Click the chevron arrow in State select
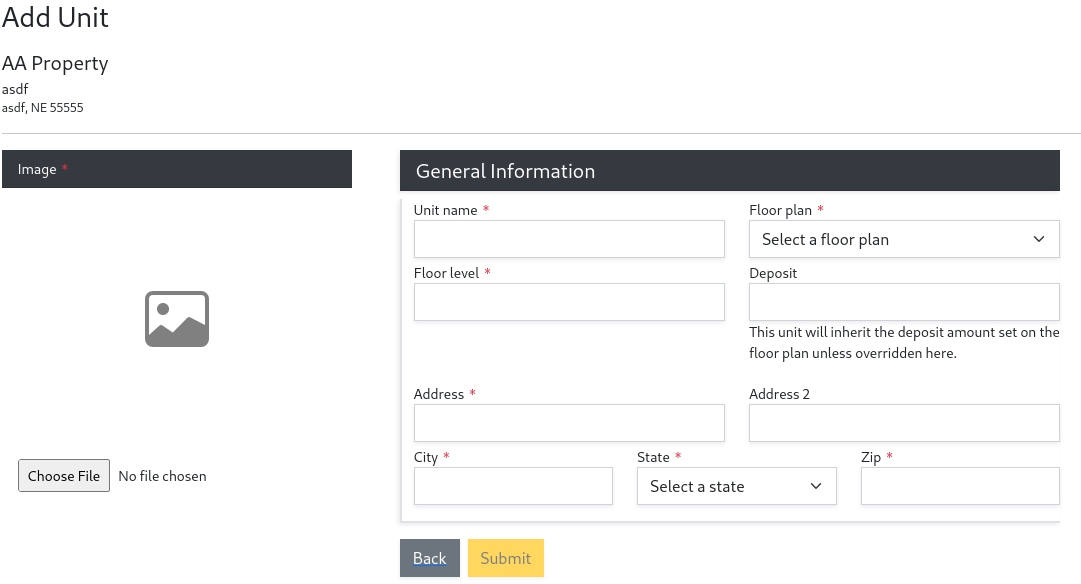1081x584 pixels. (x=815, y=487)
